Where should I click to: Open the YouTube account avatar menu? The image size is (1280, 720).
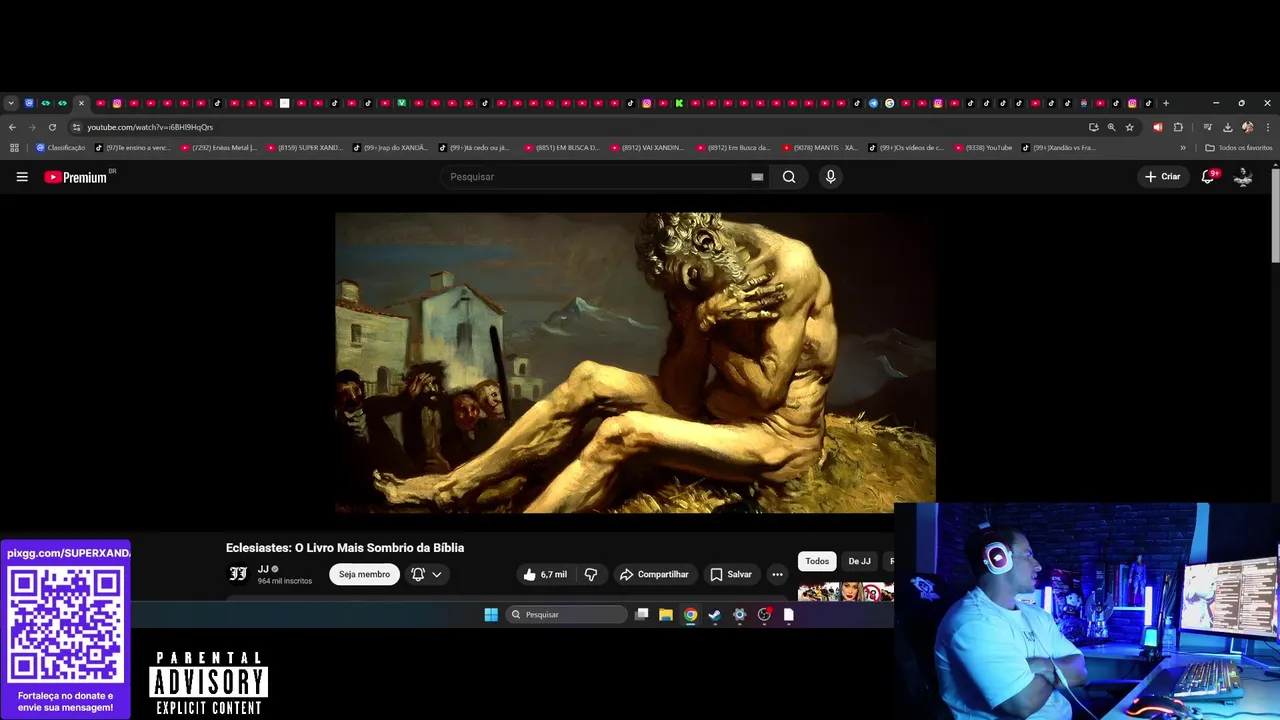[1243, 177]
